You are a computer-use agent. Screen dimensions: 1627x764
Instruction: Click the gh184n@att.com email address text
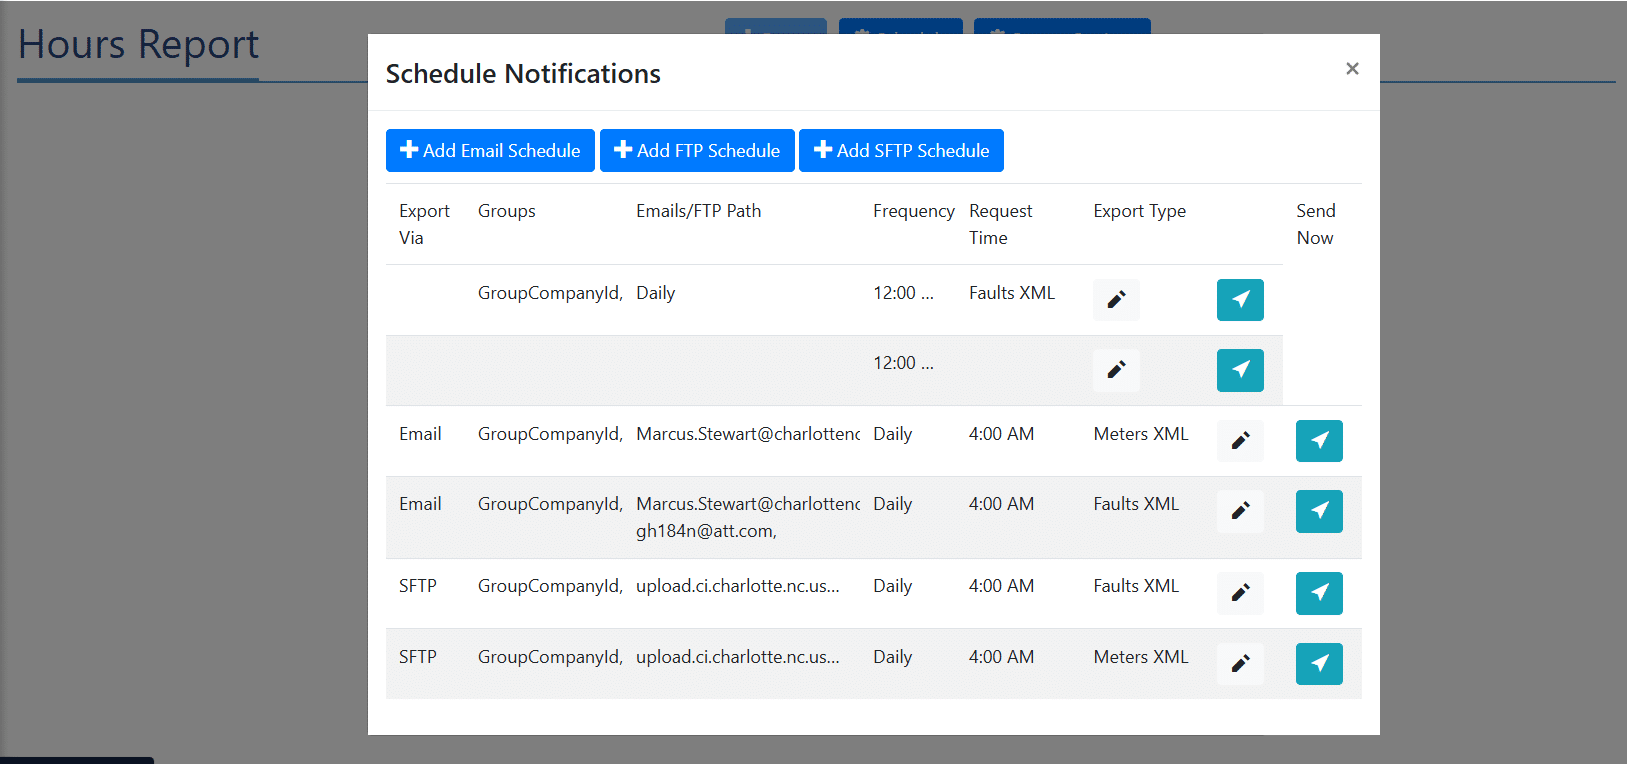coord(706,531)
